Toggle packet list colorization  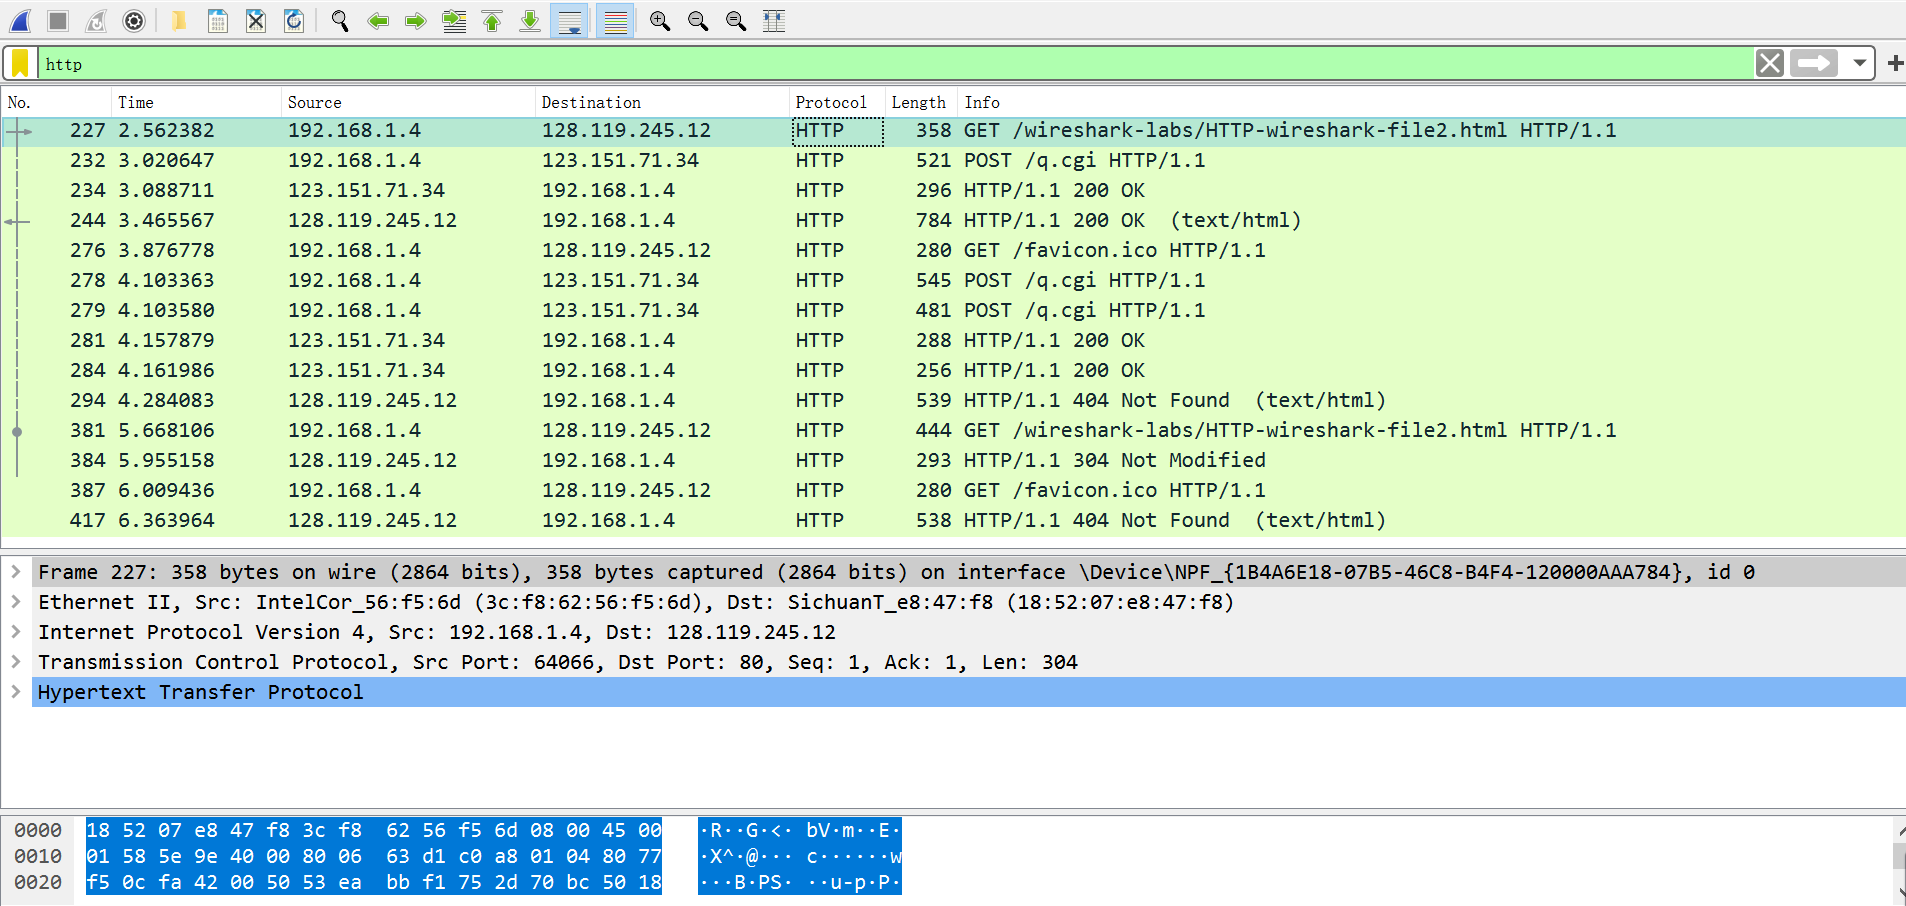(x=614, y=20)
